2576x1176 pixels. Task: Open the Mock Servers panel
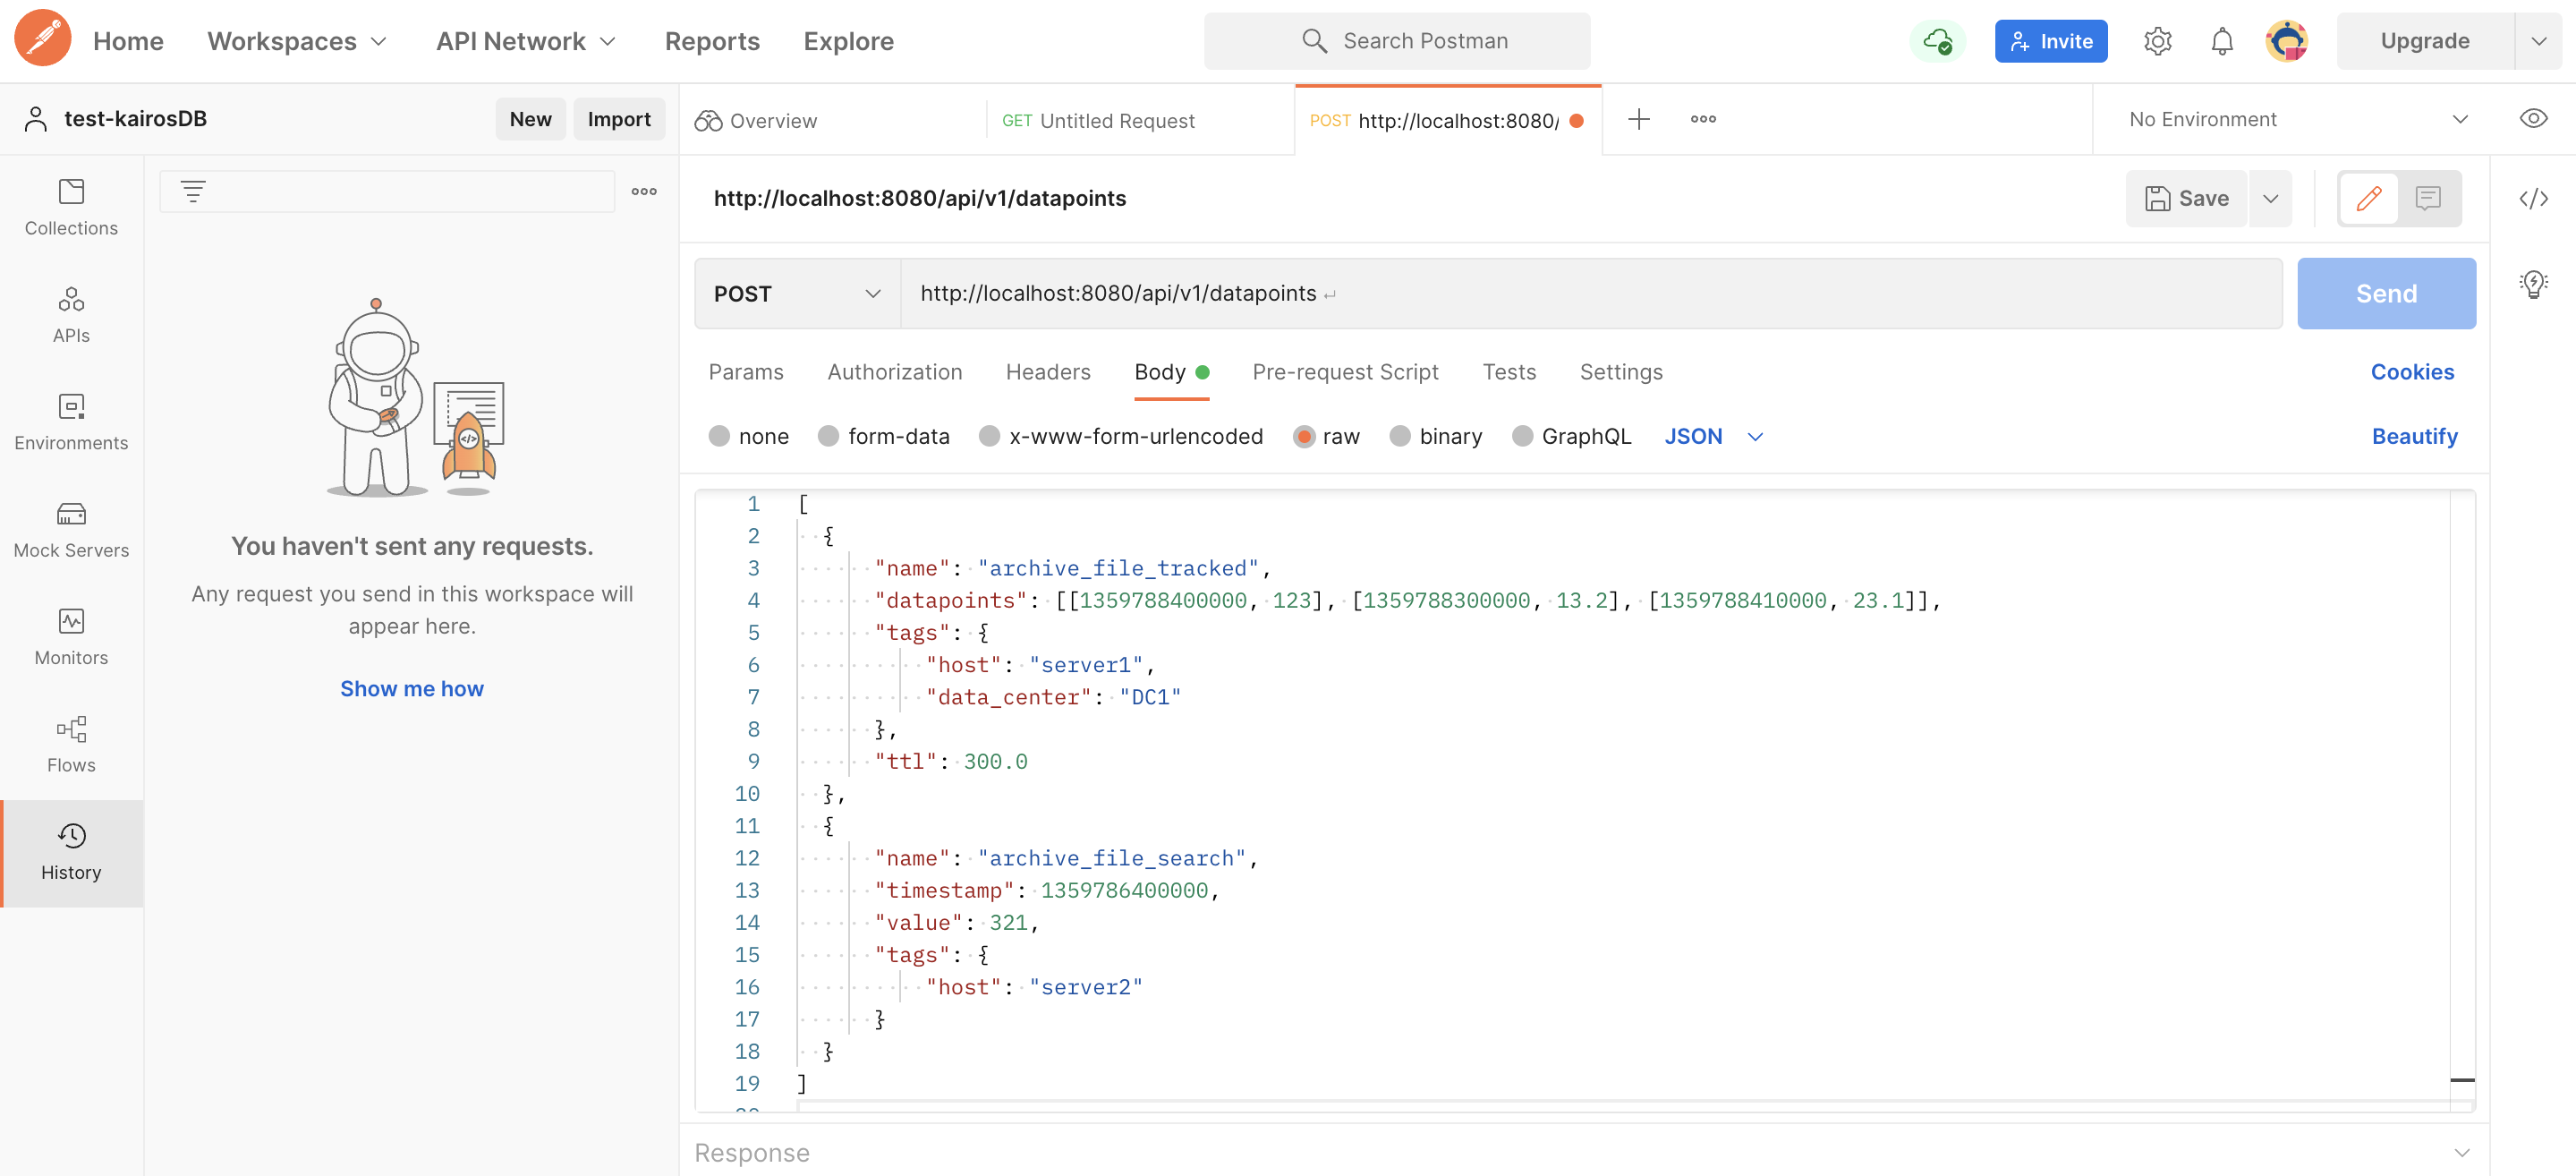(x=71, y=529)
